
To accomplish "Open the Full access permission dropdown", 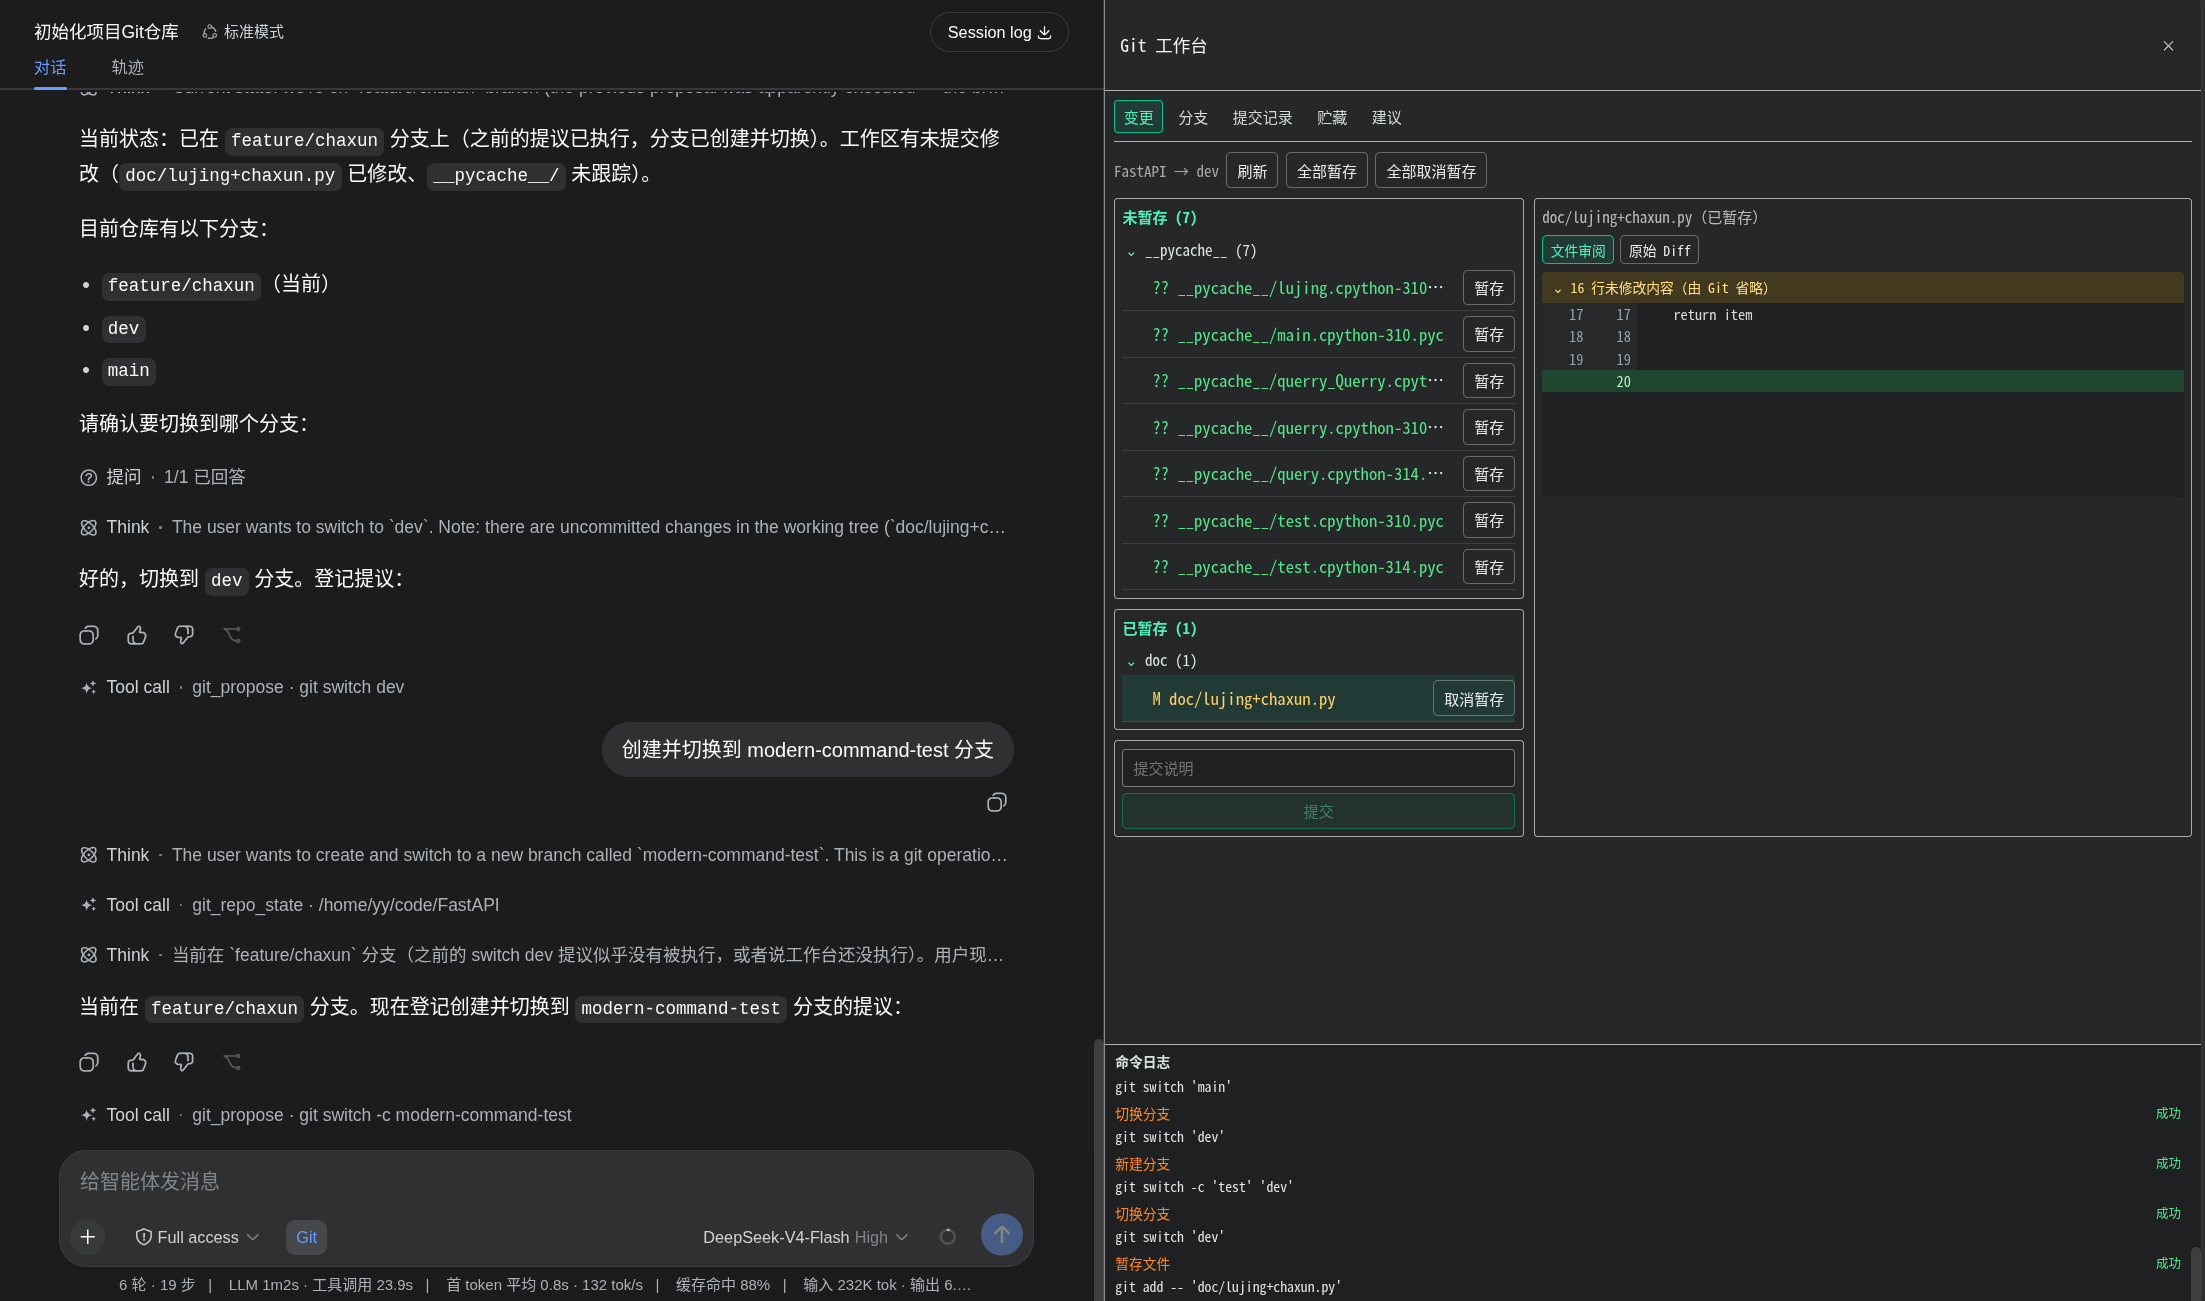I will tap(197, 1237).
